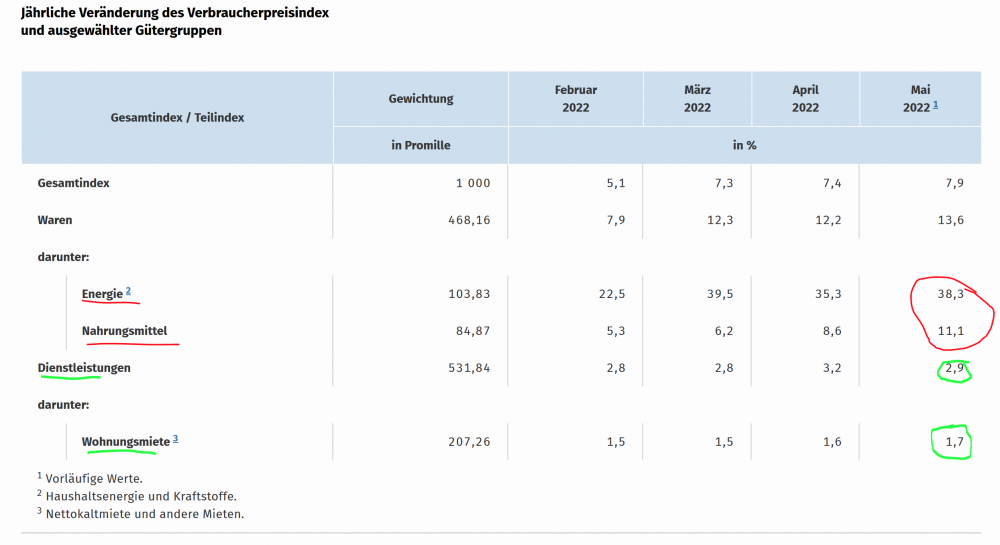Select the green-circled Dienstleistungen value 2,9
Screen dimensions: 1000x545
953,368
